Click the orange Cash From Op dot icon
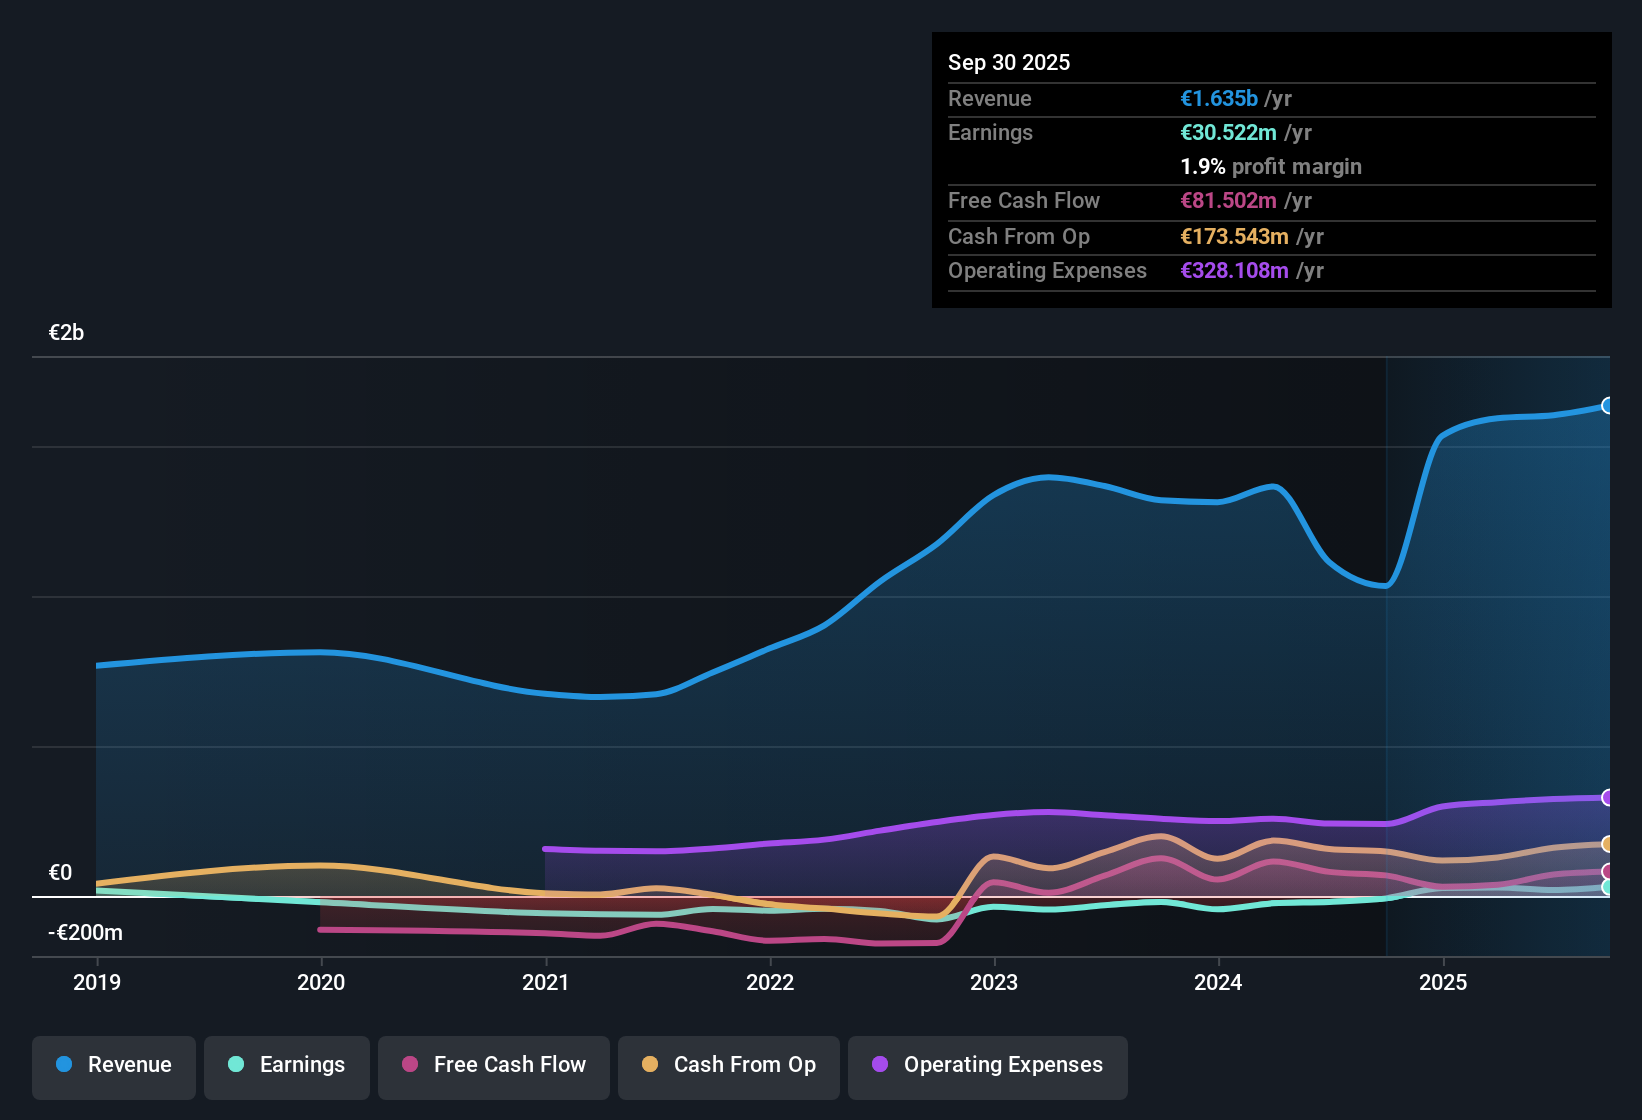1642x1120 pixels. (x=651, y=1066)
